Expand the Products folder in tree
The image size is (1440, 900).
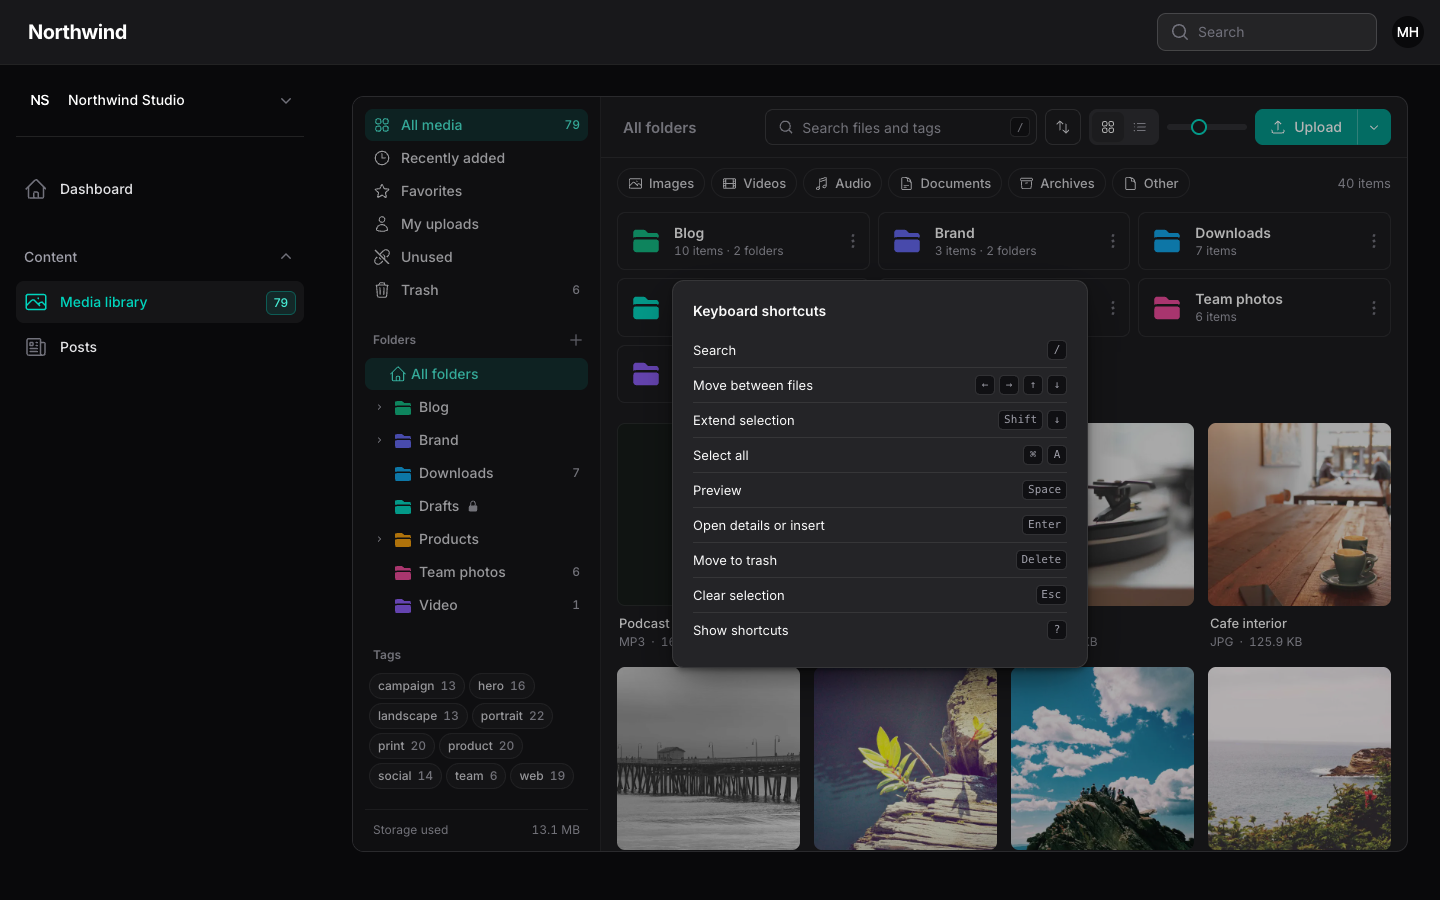point(379,539)
